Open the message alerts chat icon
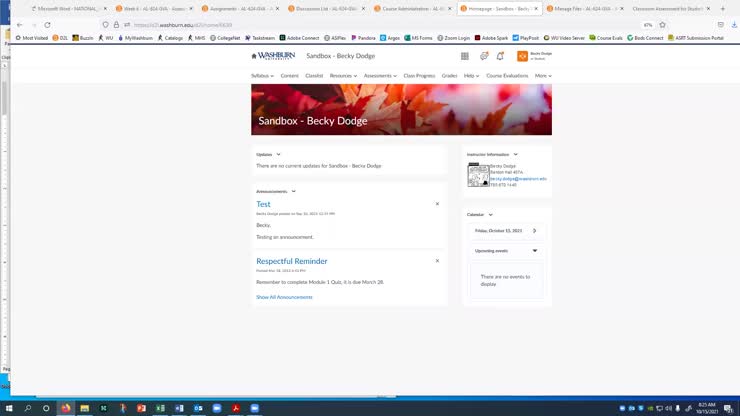 click(x=484, y=56)
